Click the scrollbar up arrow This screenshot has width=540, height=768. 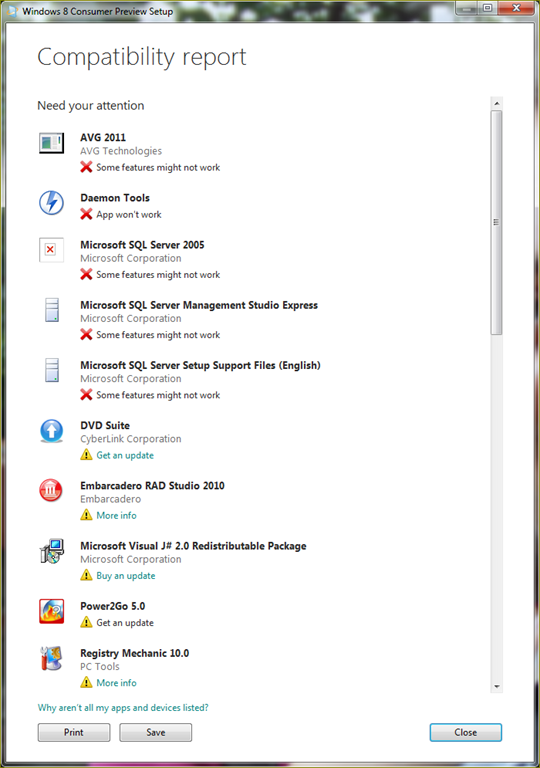pyautogui.click(x=496, y=103)
